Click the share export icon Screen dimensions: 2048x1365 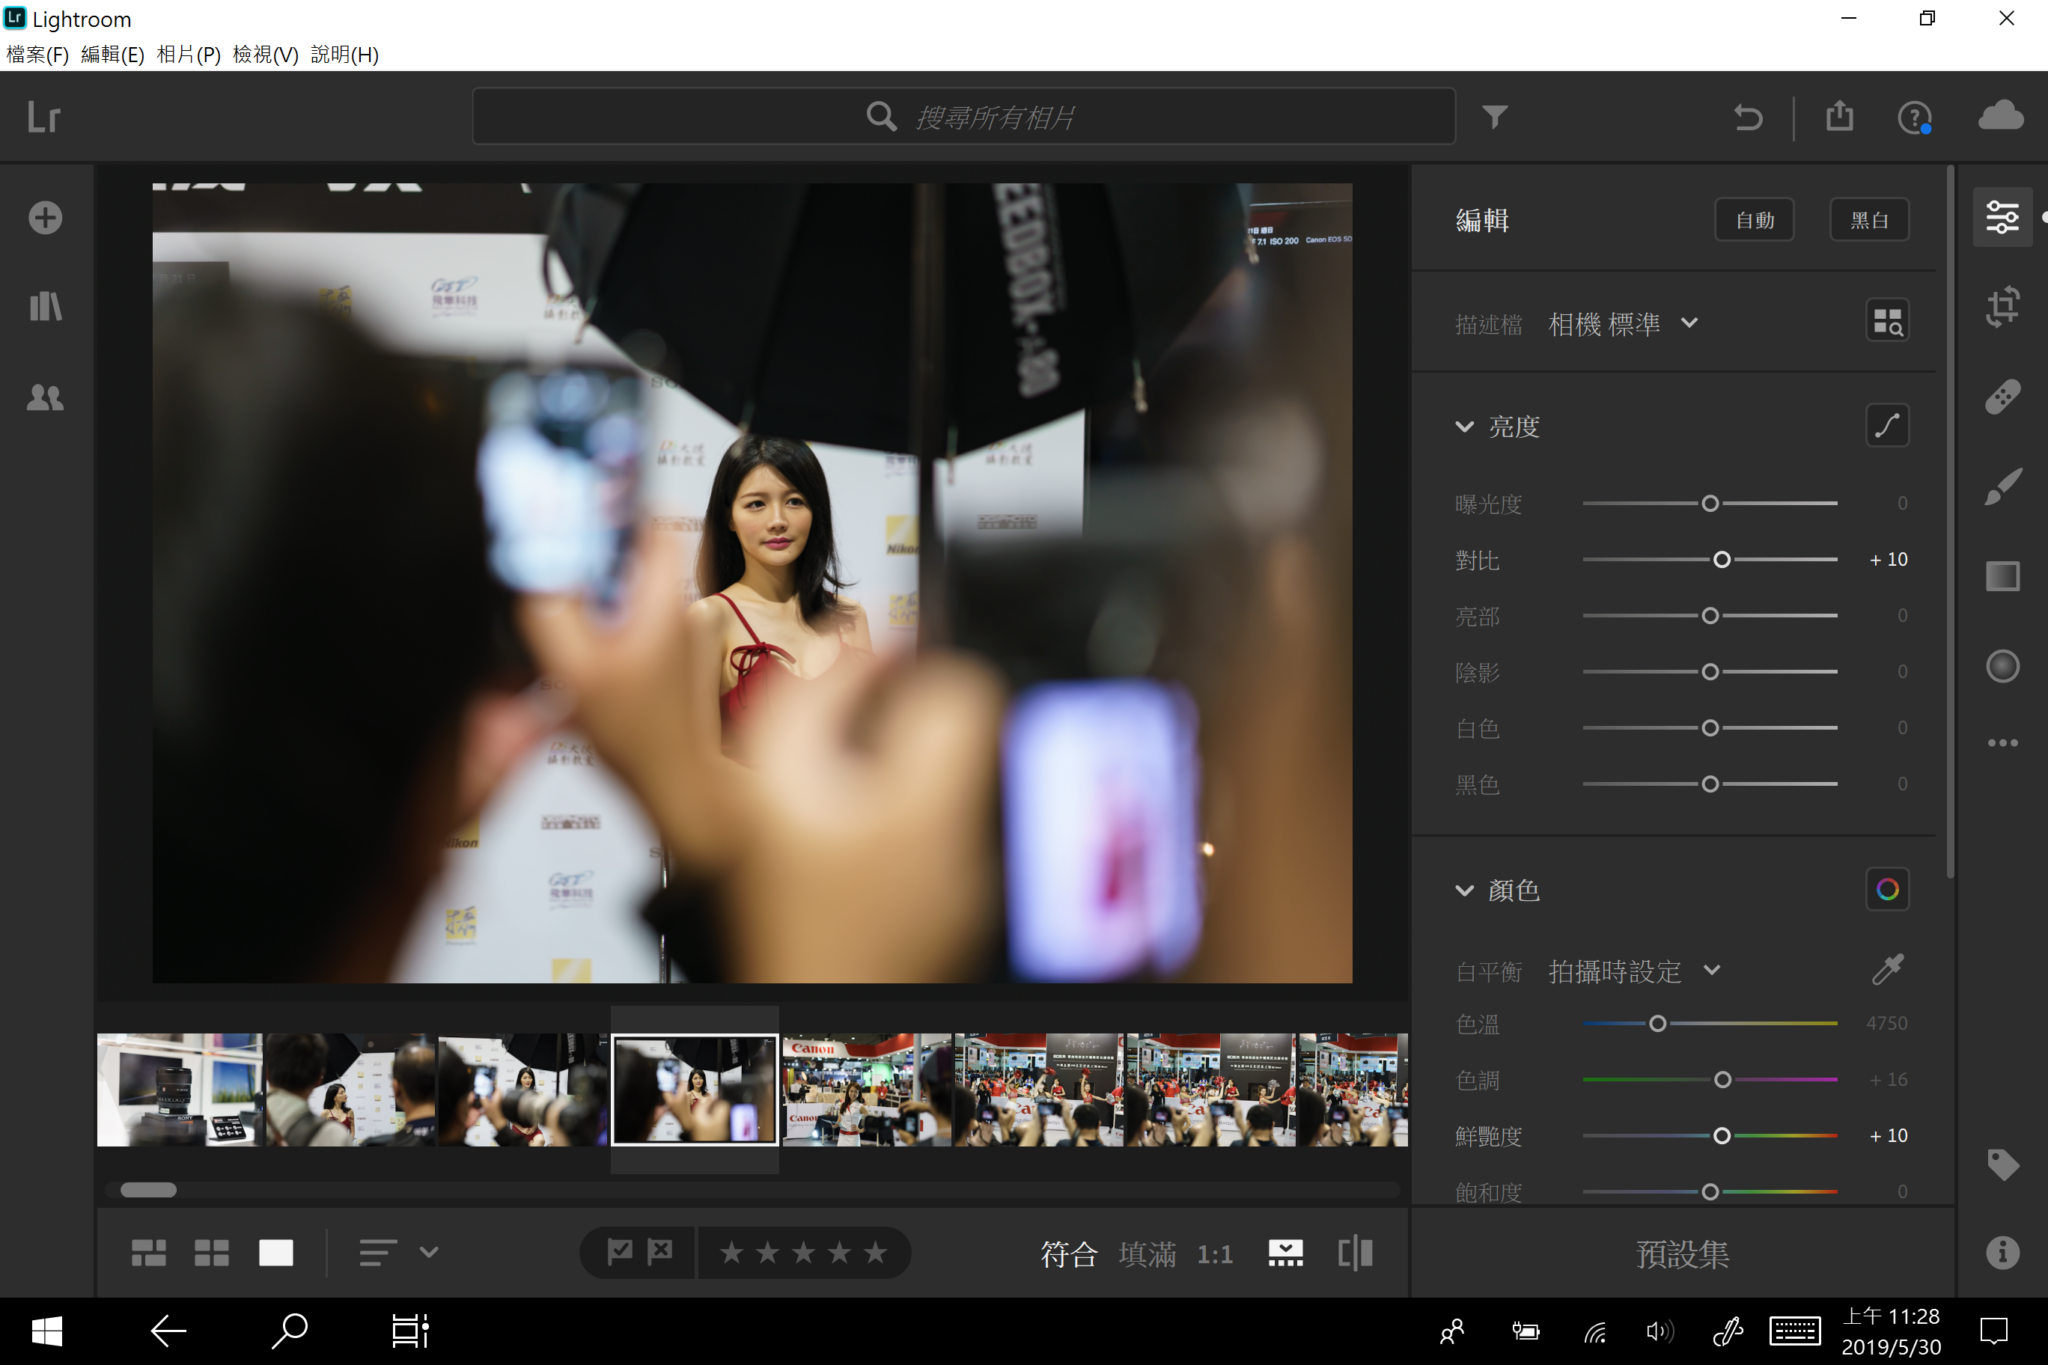coord(1840,116)
